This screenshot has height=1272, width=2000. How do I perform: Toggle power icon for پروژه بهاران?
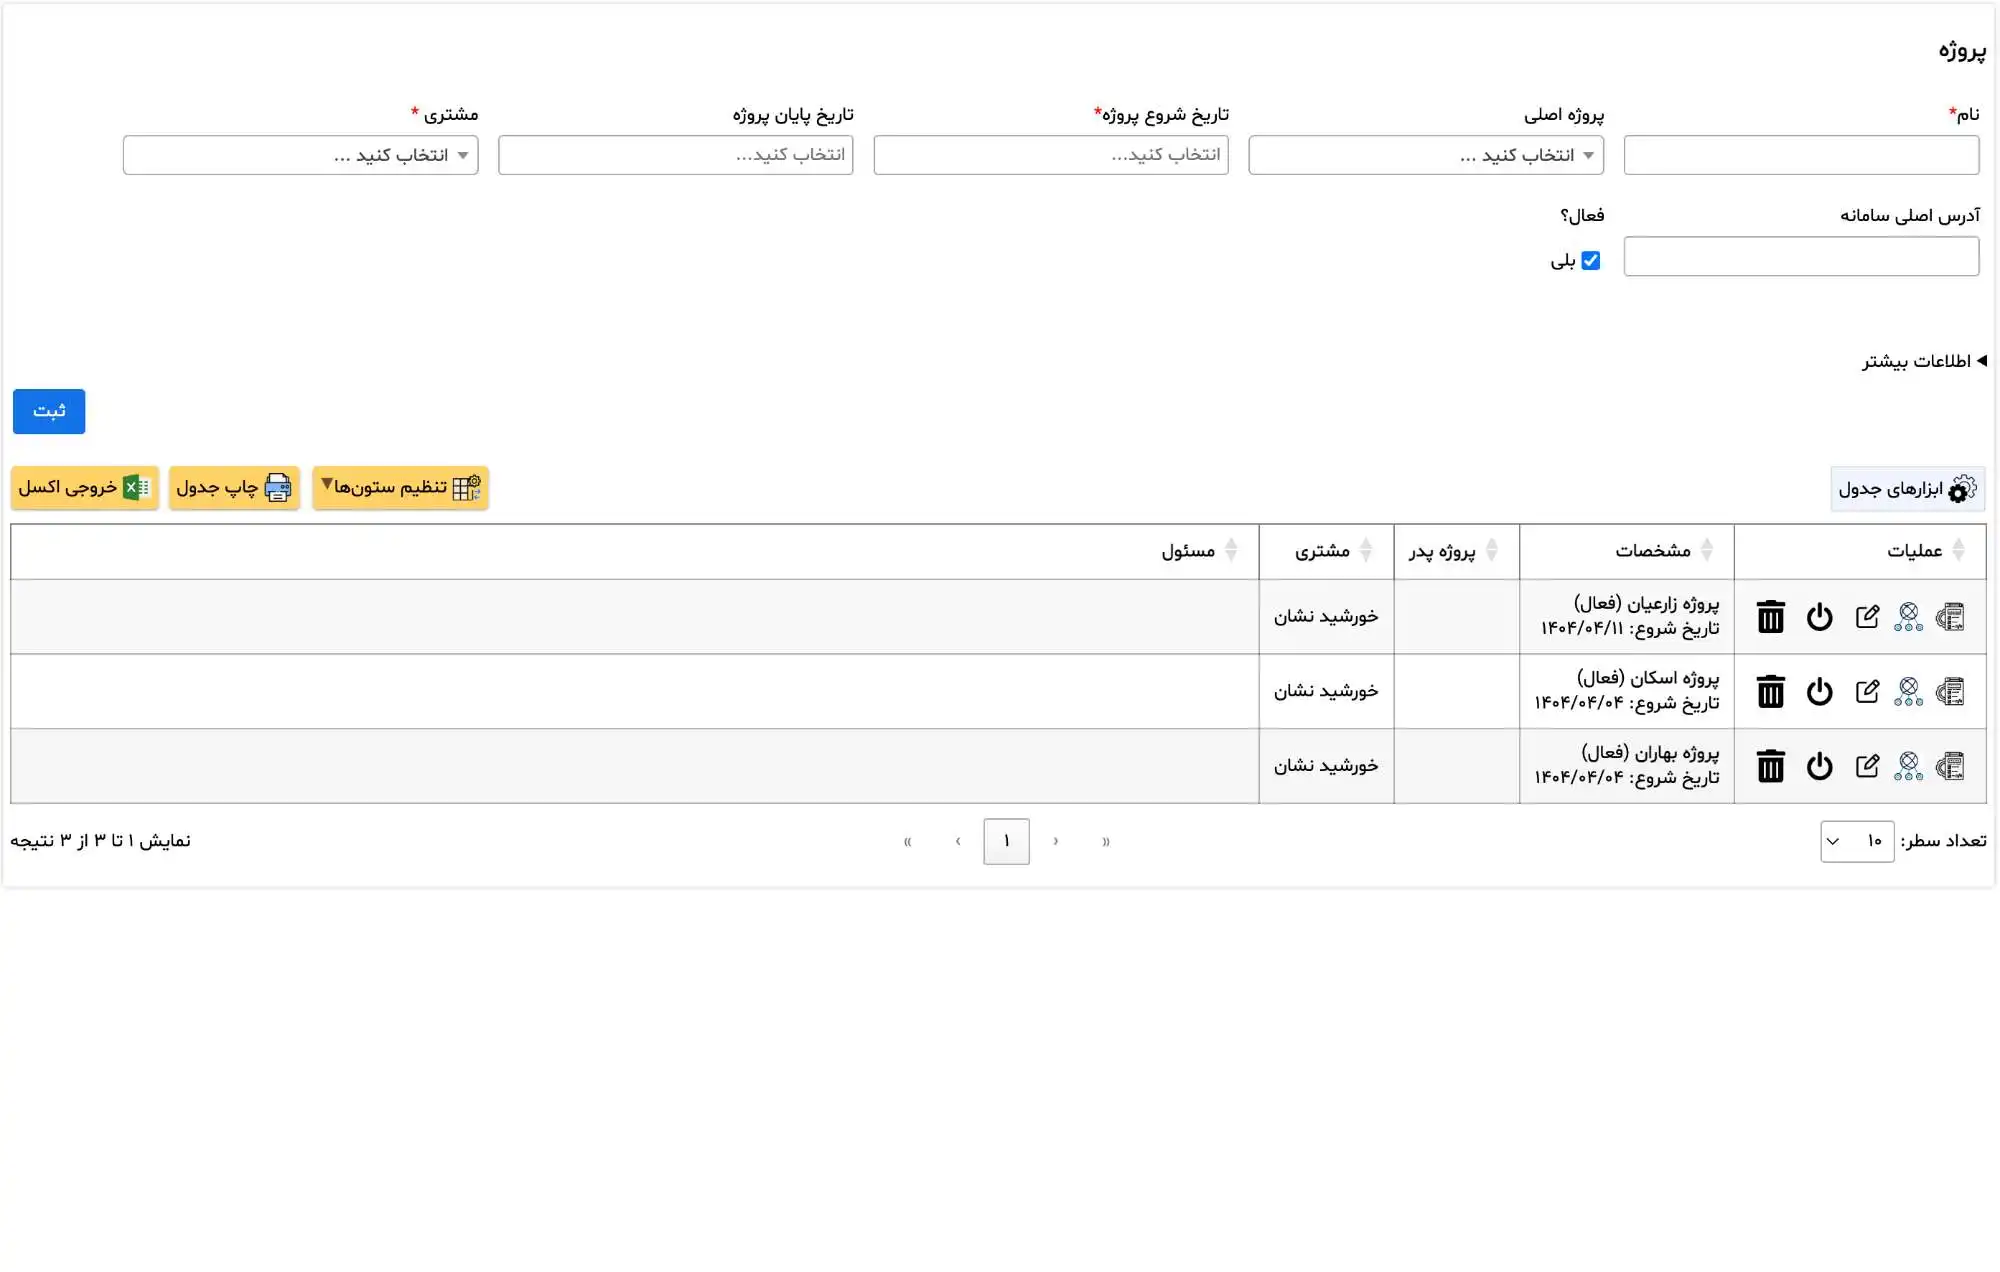click(x=1819, y=766)
